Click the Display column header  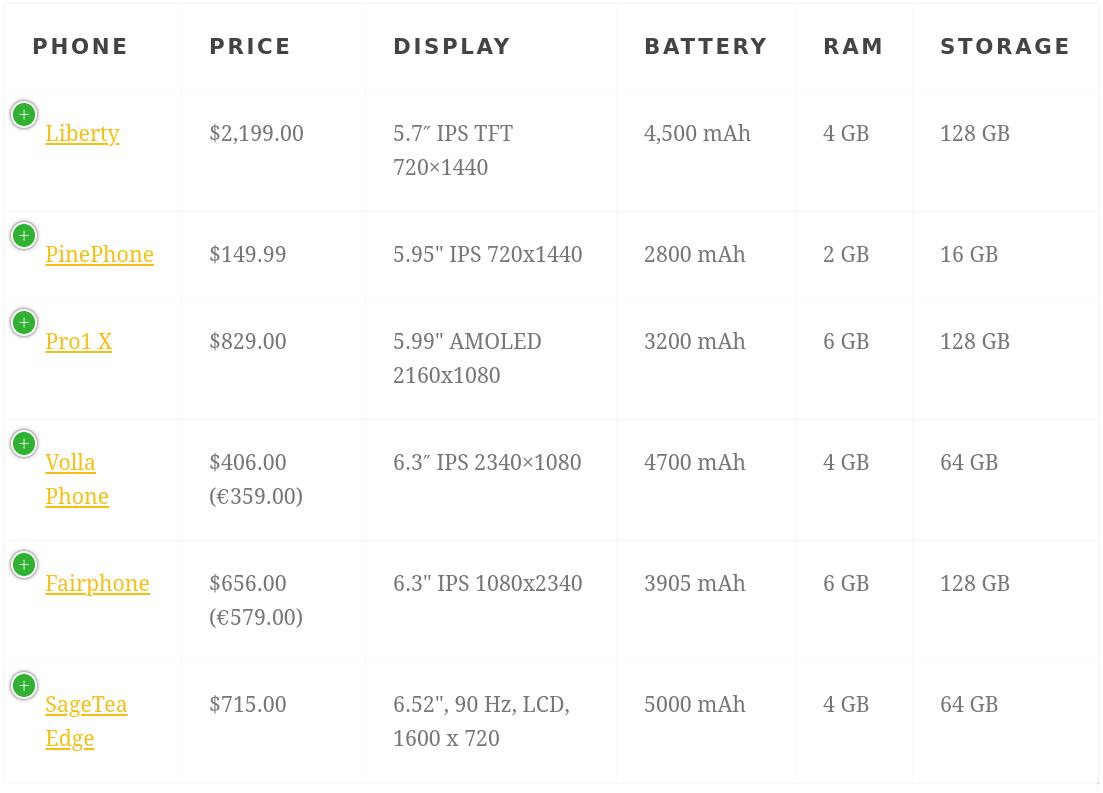pyautogui.click(x=452, y=47)
